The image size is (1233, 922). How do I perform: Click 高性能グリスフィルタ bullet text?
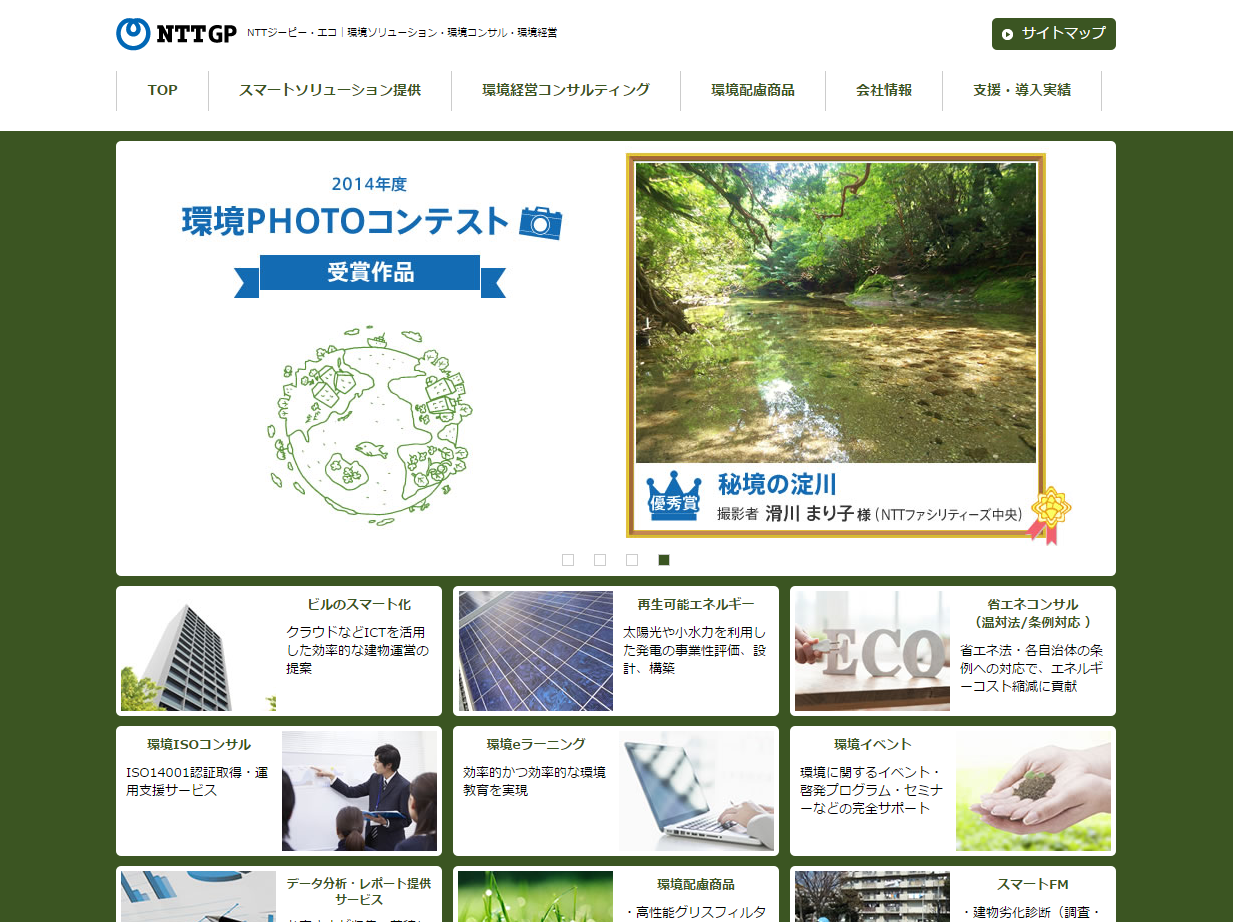click(696, 912)
